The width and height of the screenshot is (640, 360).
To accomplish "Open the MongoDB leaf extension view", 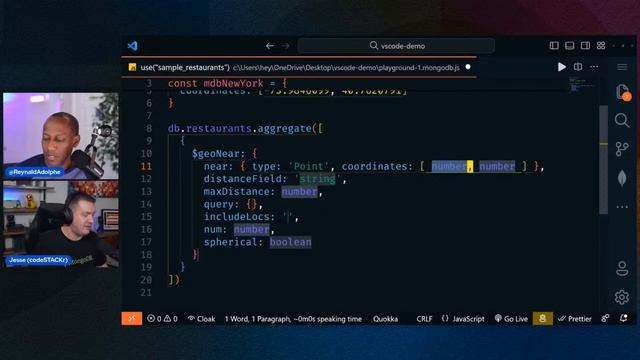I will pos(622,178).
